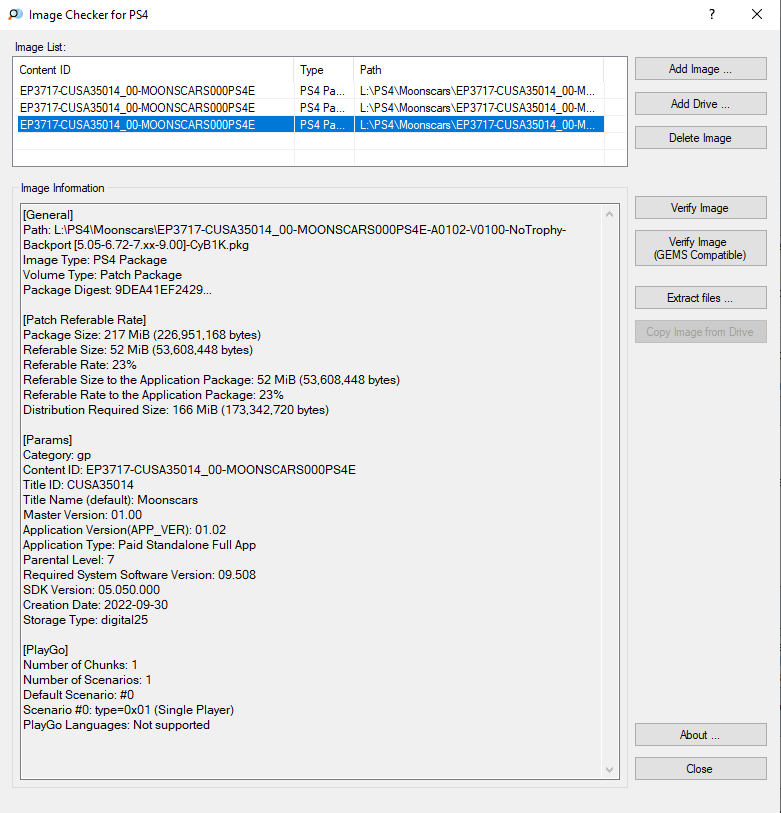Click the [Params] section heading

(47, 440)
